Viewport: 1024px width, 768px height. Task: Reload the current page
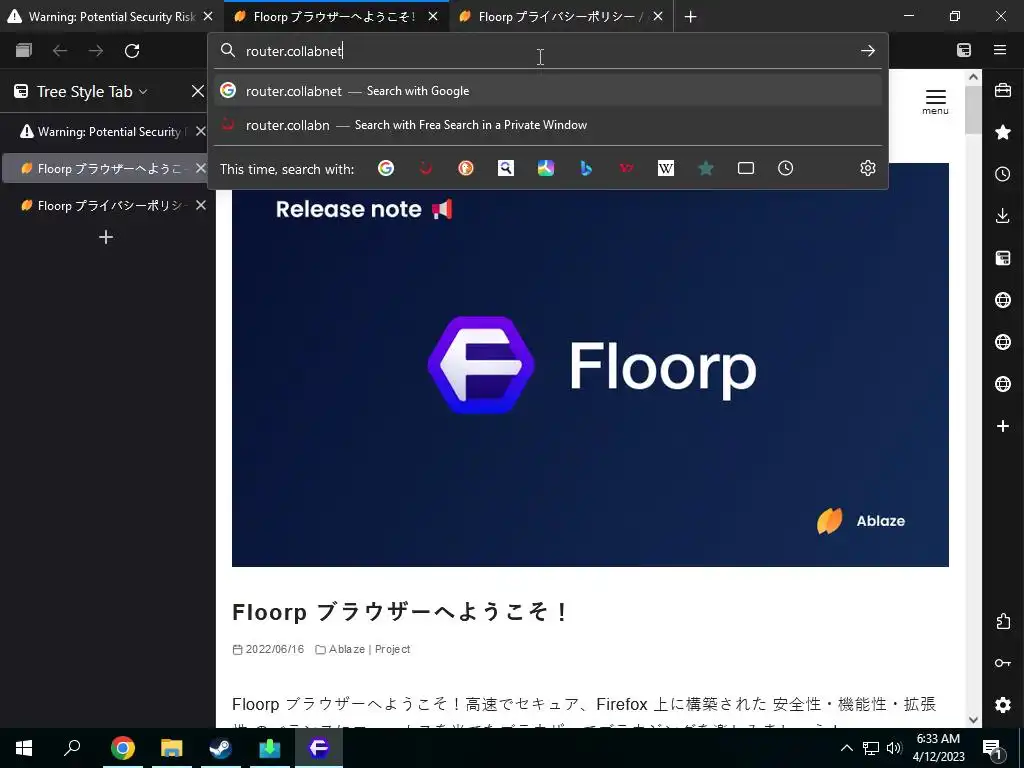click(x=132, y=51)
